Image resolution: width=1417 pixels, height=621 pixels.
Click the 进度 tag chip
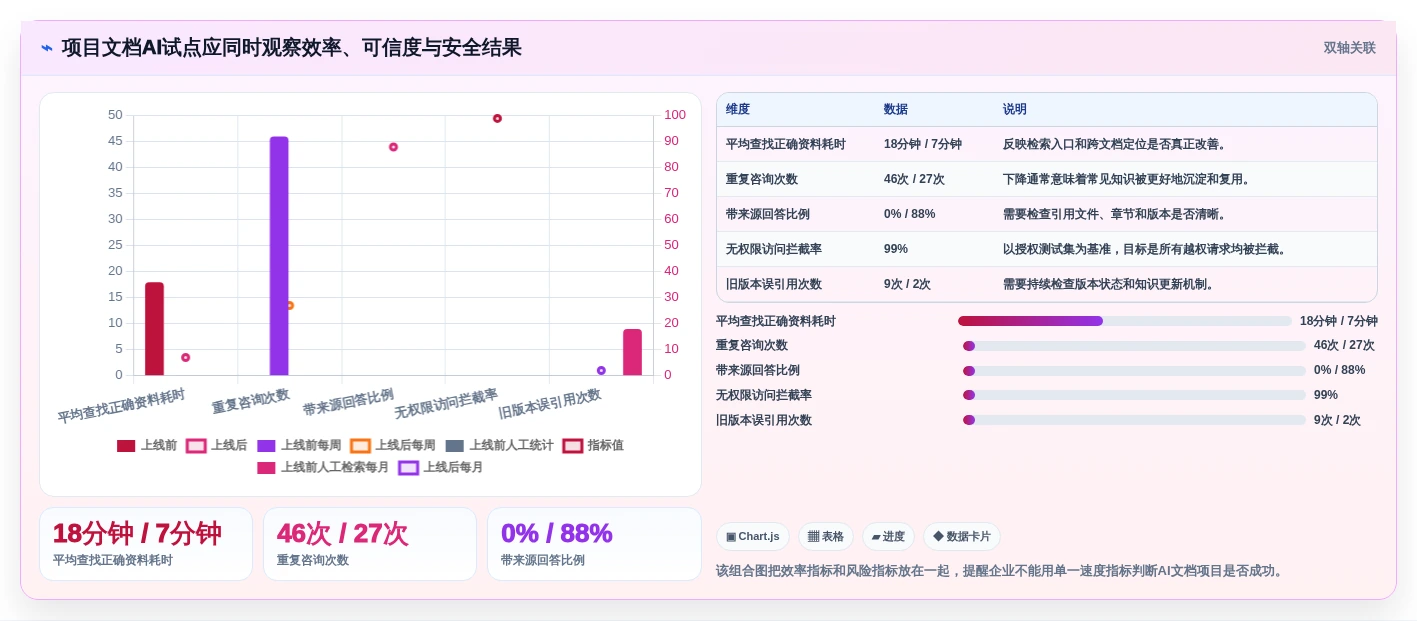pos(888,537)
